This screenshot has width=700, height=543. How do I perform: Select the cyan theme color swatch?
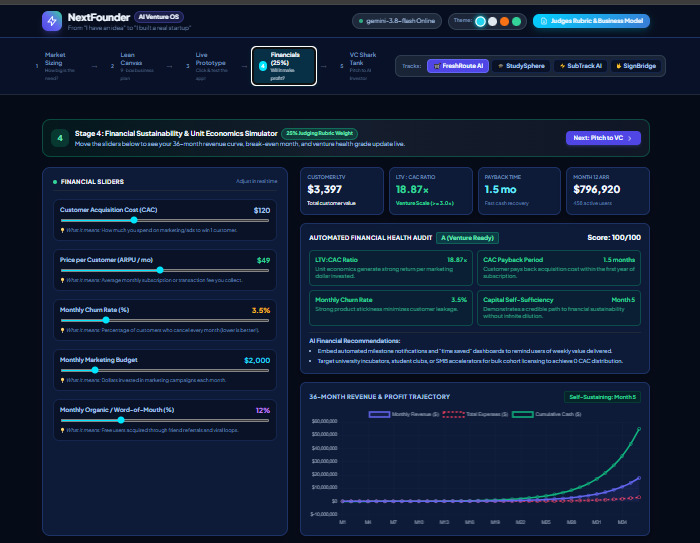point(480,21)
